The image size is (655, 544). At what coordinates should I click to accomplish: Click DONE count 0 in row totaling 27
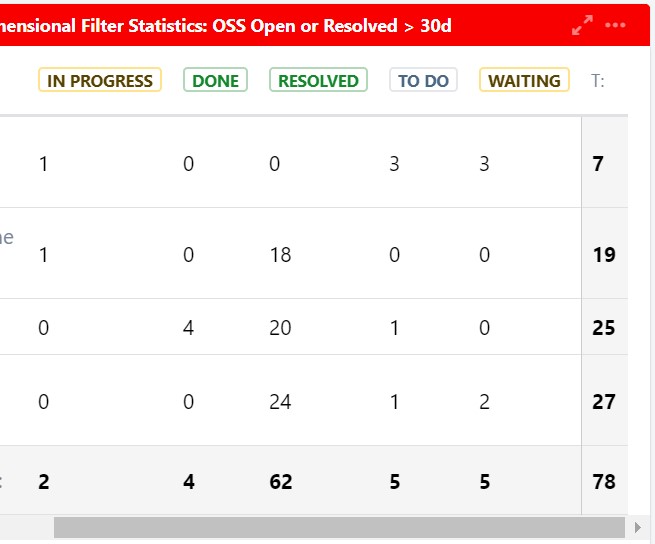coord(188,402)
